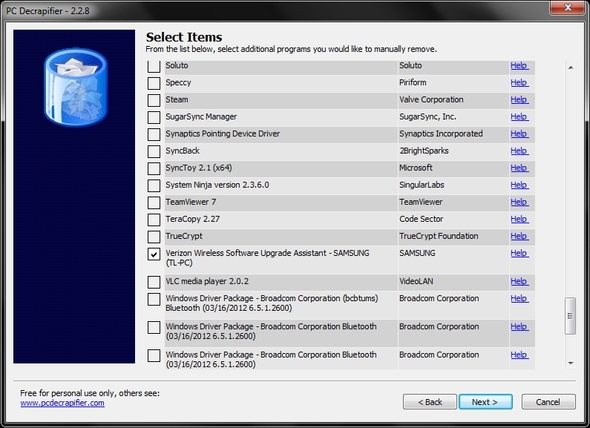Tick the TeamViewer 7 checkbox
The height and width of the screenshot is (428, 590).
[x=154, y=203]
